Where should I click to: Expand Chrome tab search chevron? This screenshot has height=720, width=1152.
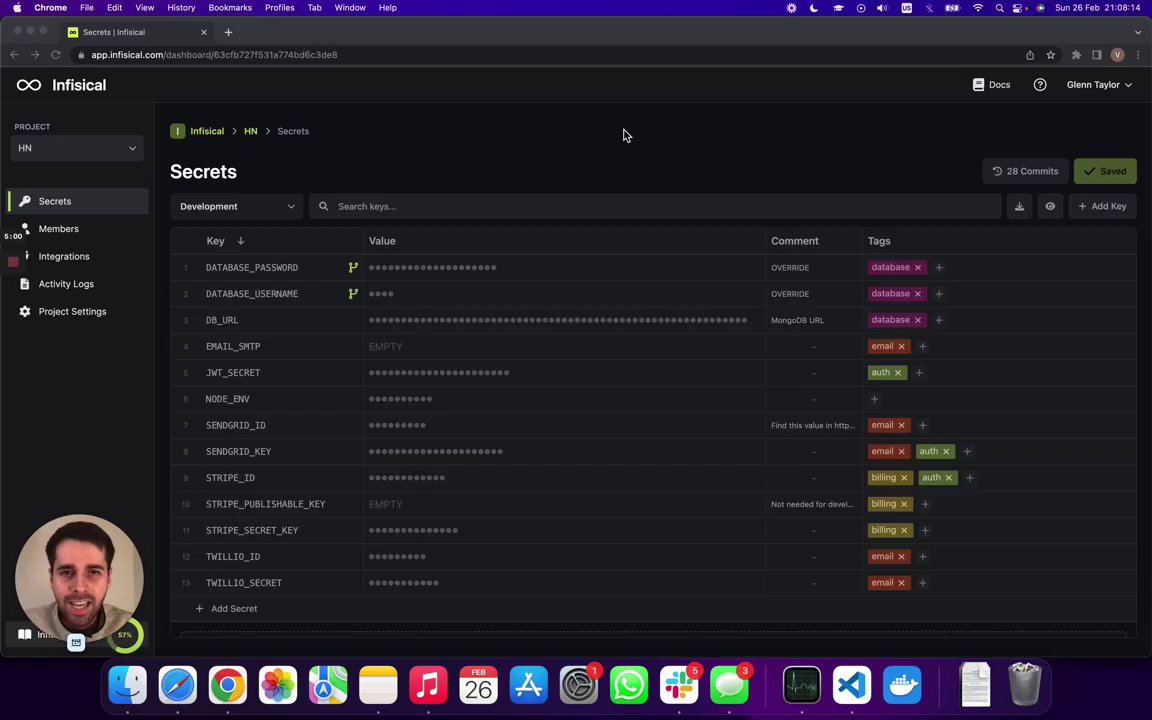(x=1138, y=32)
